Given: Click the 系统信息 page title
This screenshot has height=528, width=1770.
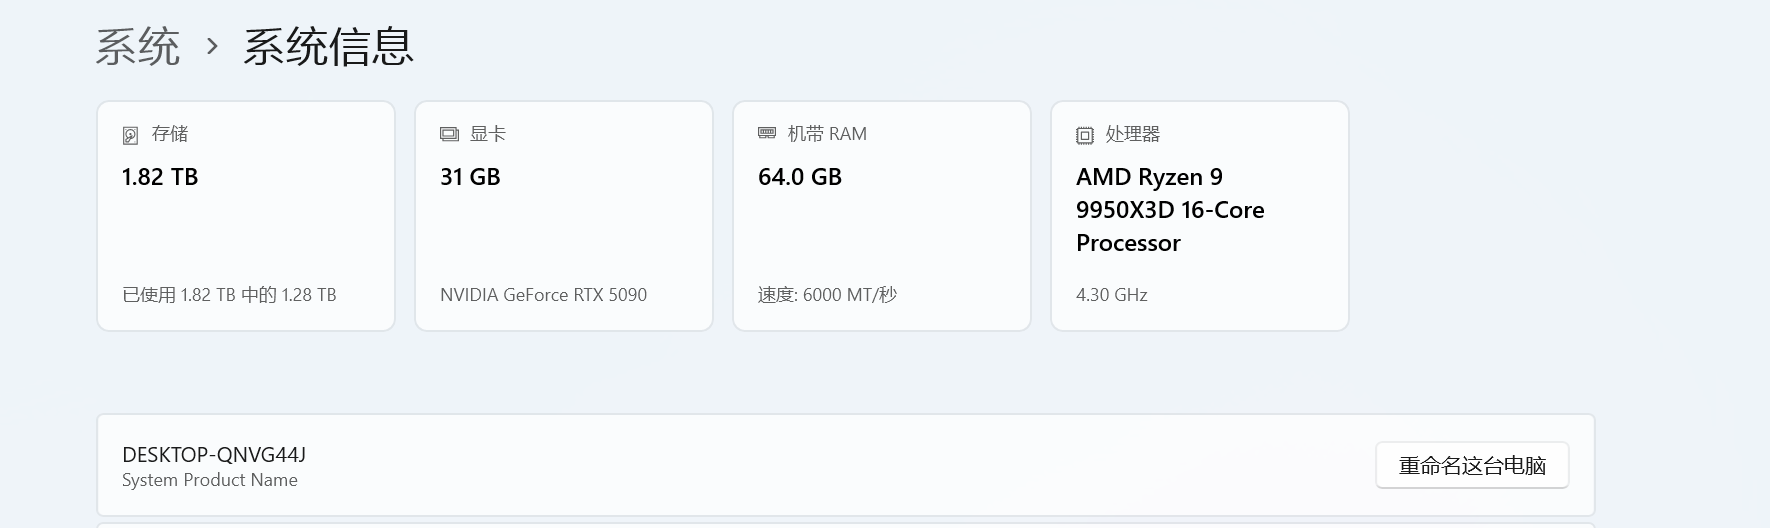Looking at the screenshot, I should [x=328, y=46].
